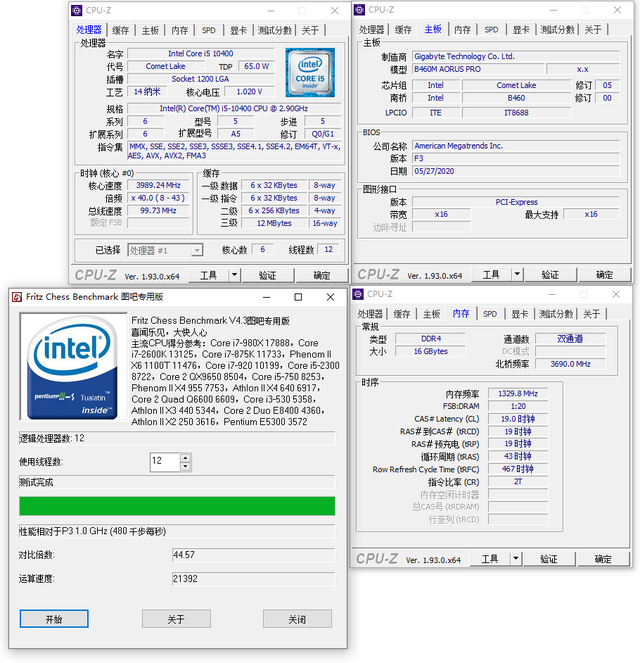Click the 三级 cache value 12 MBytes
Screen dimensions: 640x663
274,223
